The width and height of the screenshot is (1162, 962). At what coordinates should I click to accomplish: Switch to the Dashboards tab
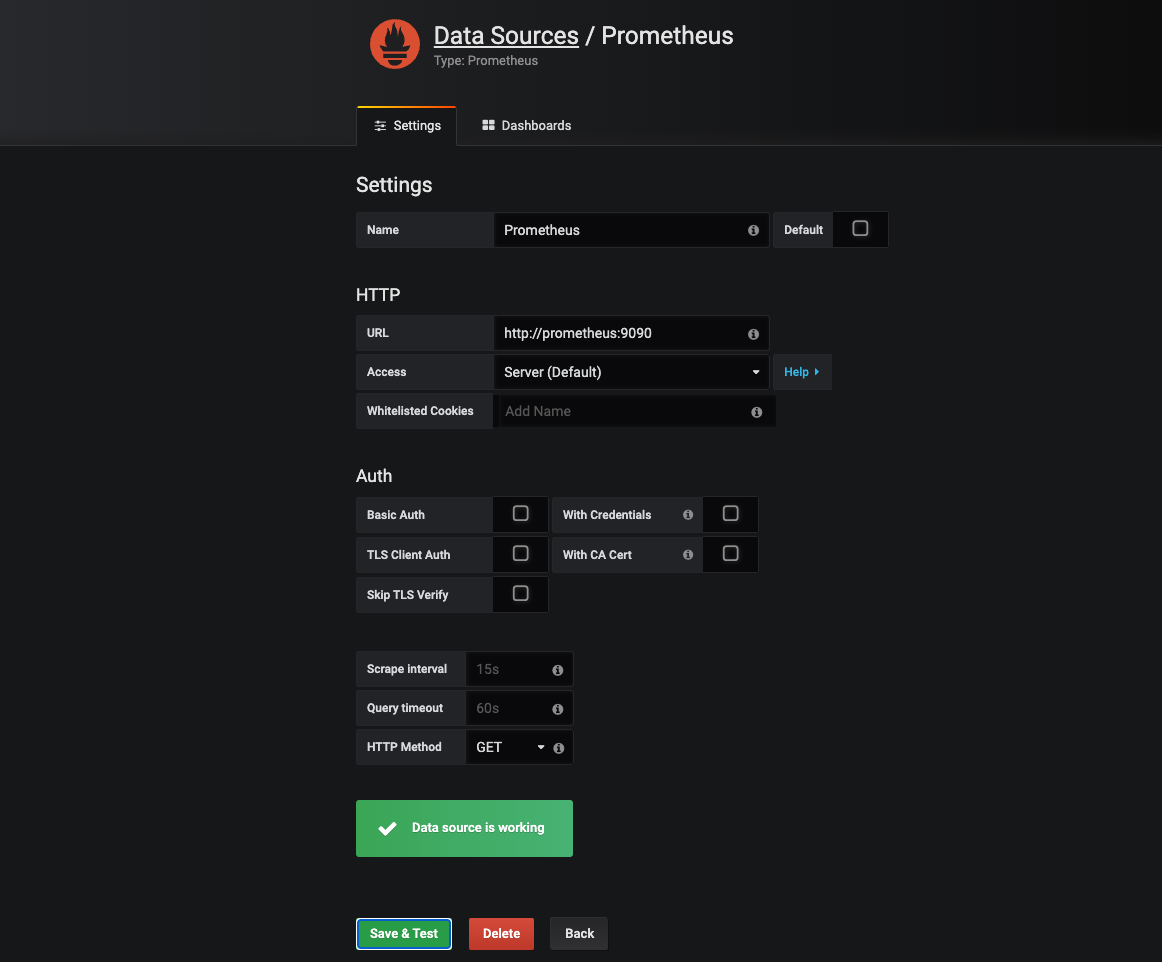tap(527, 125)
